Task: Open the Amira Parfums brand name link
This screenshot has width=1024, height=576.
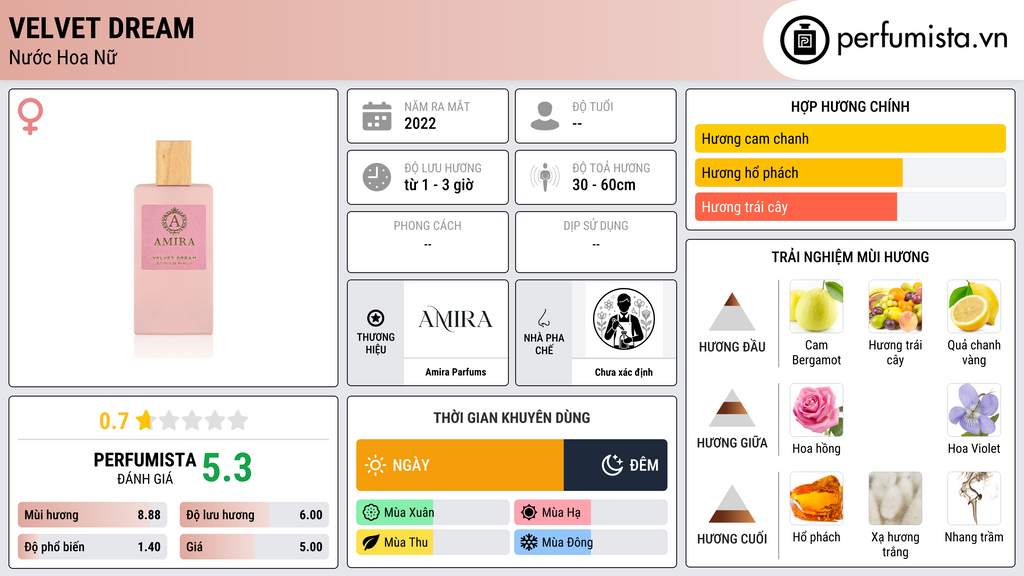Action: pos(455,372)
